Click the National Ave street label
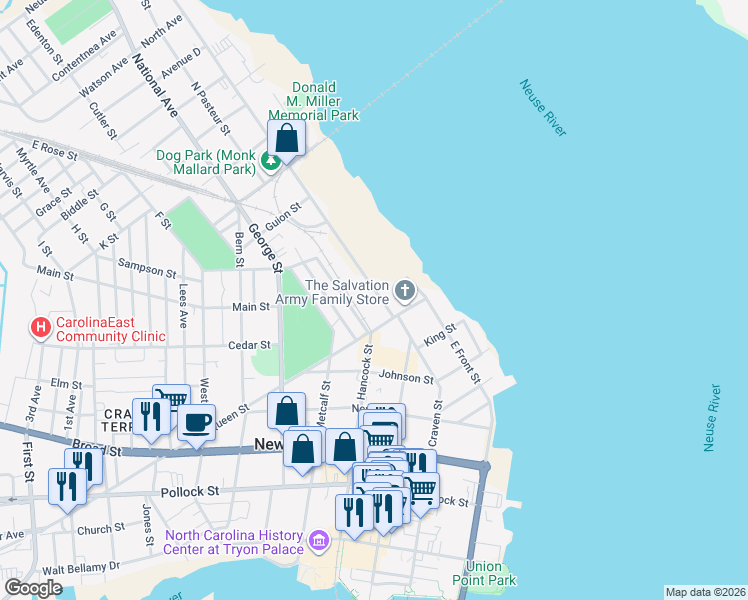 pyautogui.click(x=155, y=85)
